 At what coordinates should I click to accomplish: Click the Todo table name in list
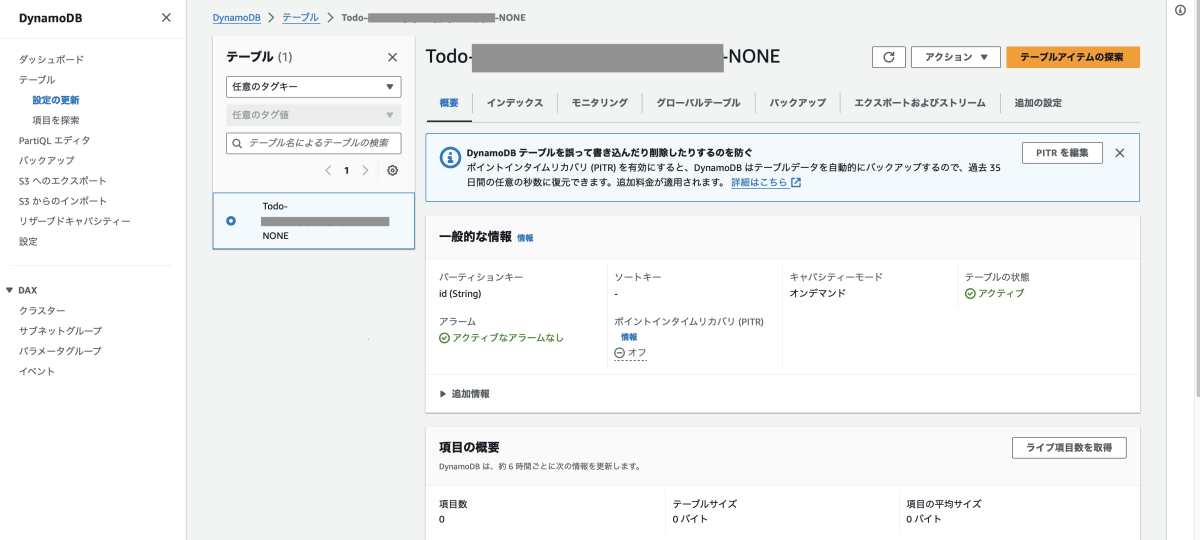pyautogui.click(x=325, y=221)
